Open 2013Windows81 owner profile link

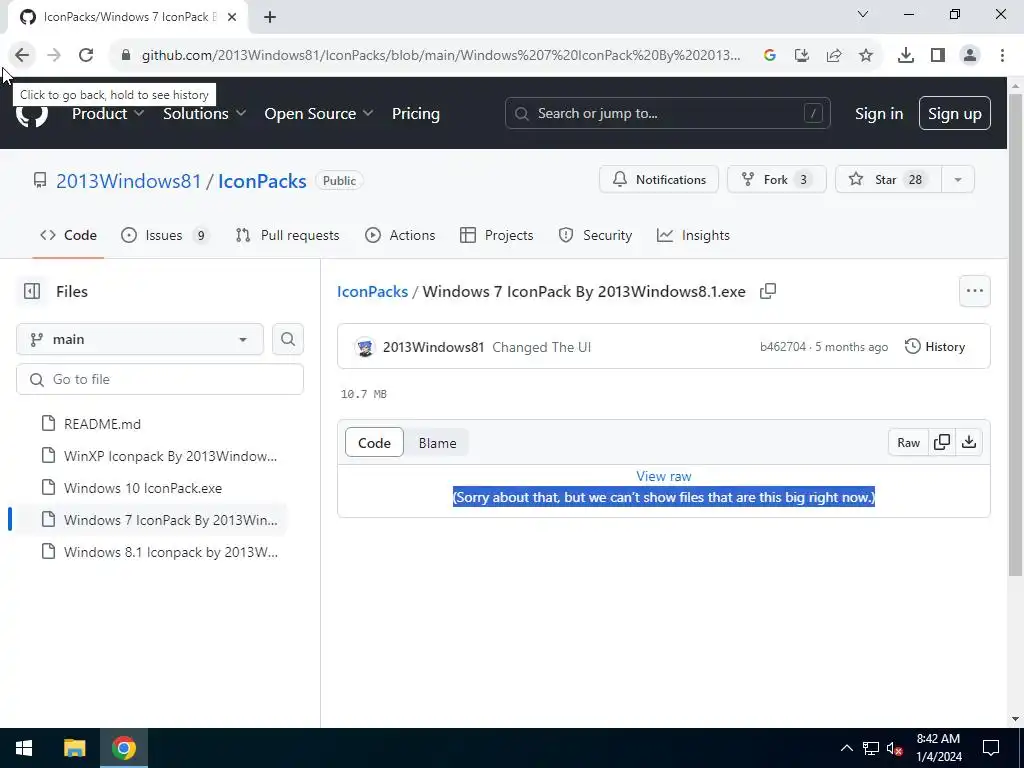click(x=129, y=181)
